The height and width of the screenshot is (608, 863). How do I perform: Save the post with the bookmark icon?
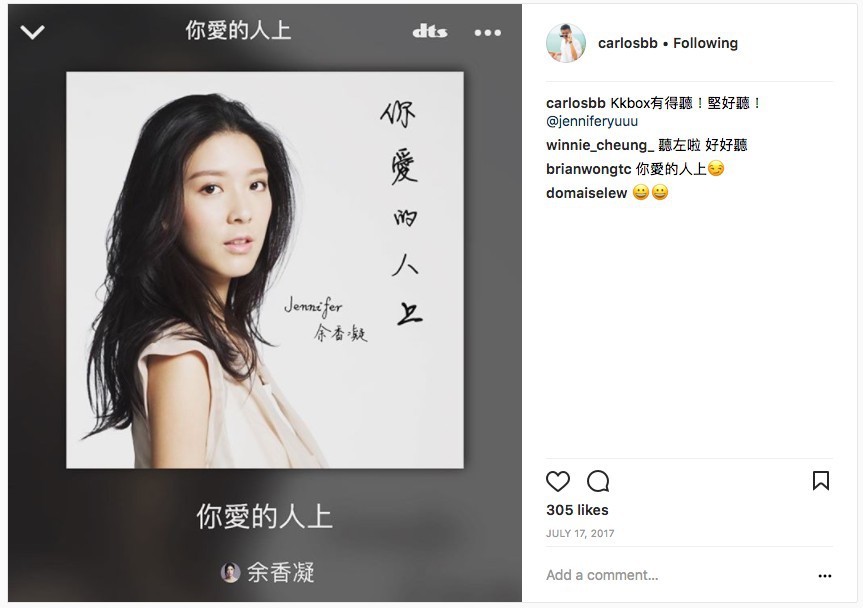(821, 480)
